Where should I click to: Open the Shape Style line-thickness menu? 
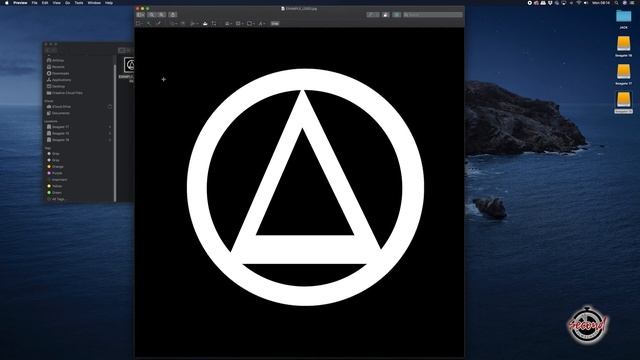click(x=229, y=24)
